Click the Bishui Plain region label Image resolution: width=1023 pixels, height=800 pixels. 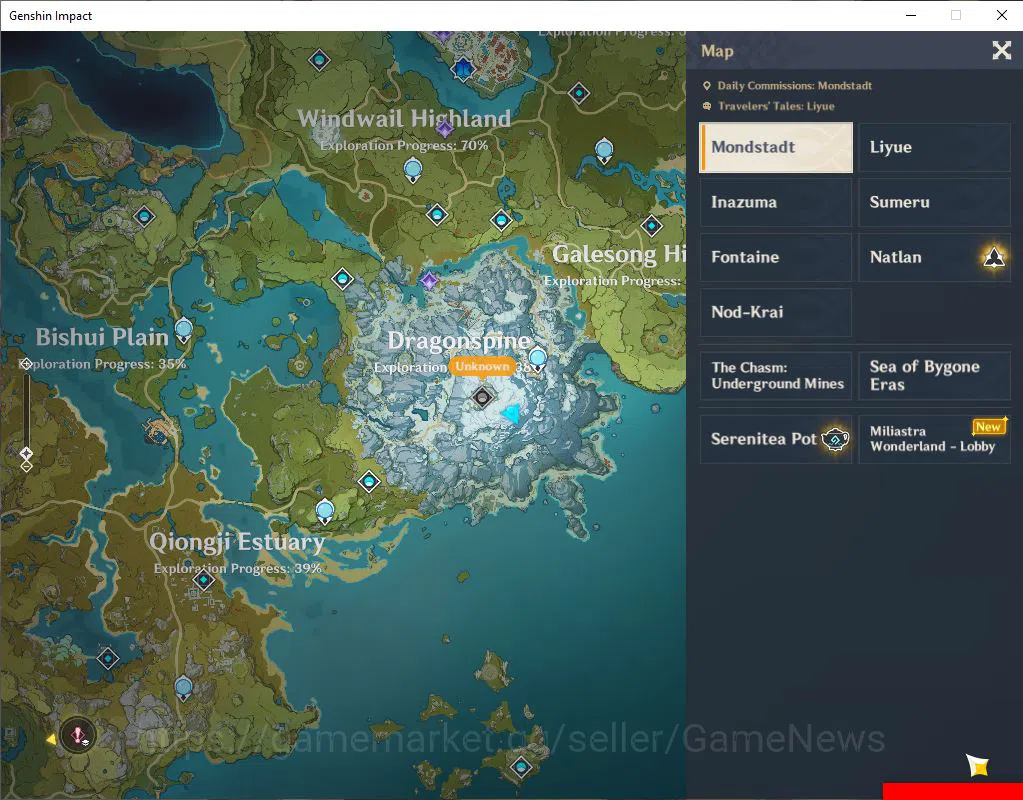click(x=102, y=337)
